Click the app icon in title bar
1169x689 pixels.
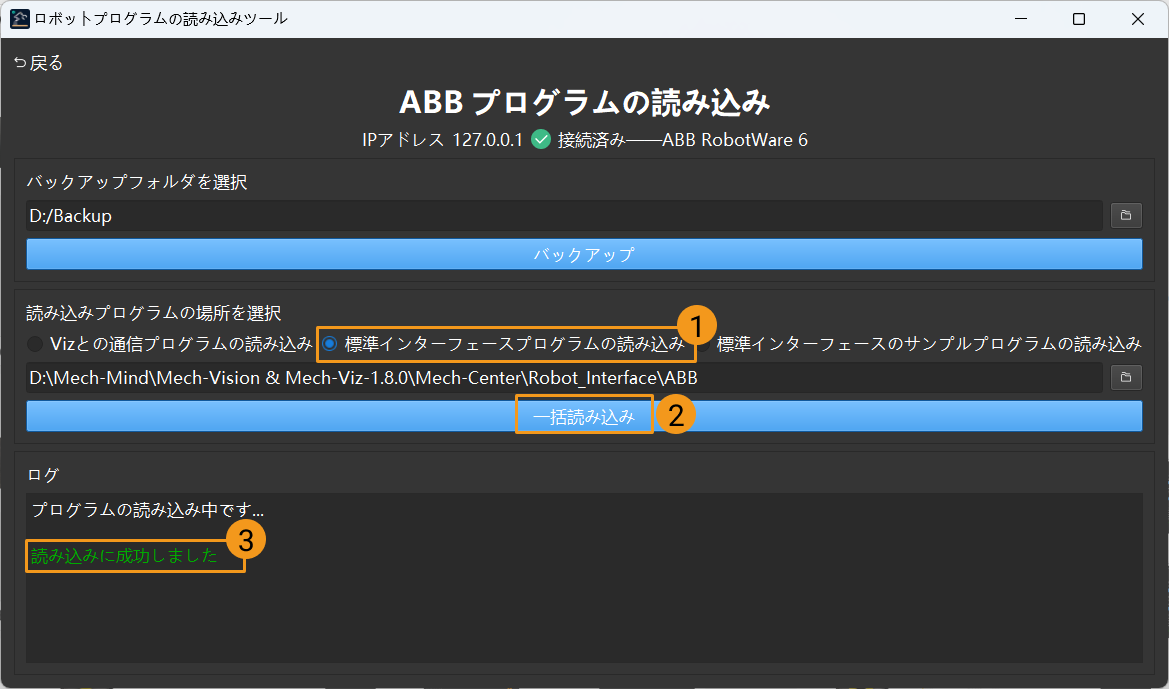click(20, 19)
